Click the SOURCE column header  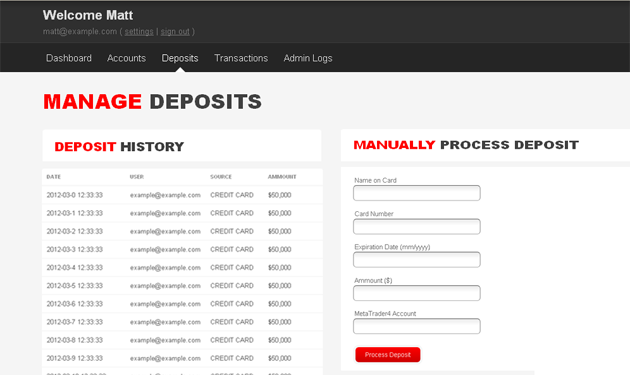click(221, 177)
